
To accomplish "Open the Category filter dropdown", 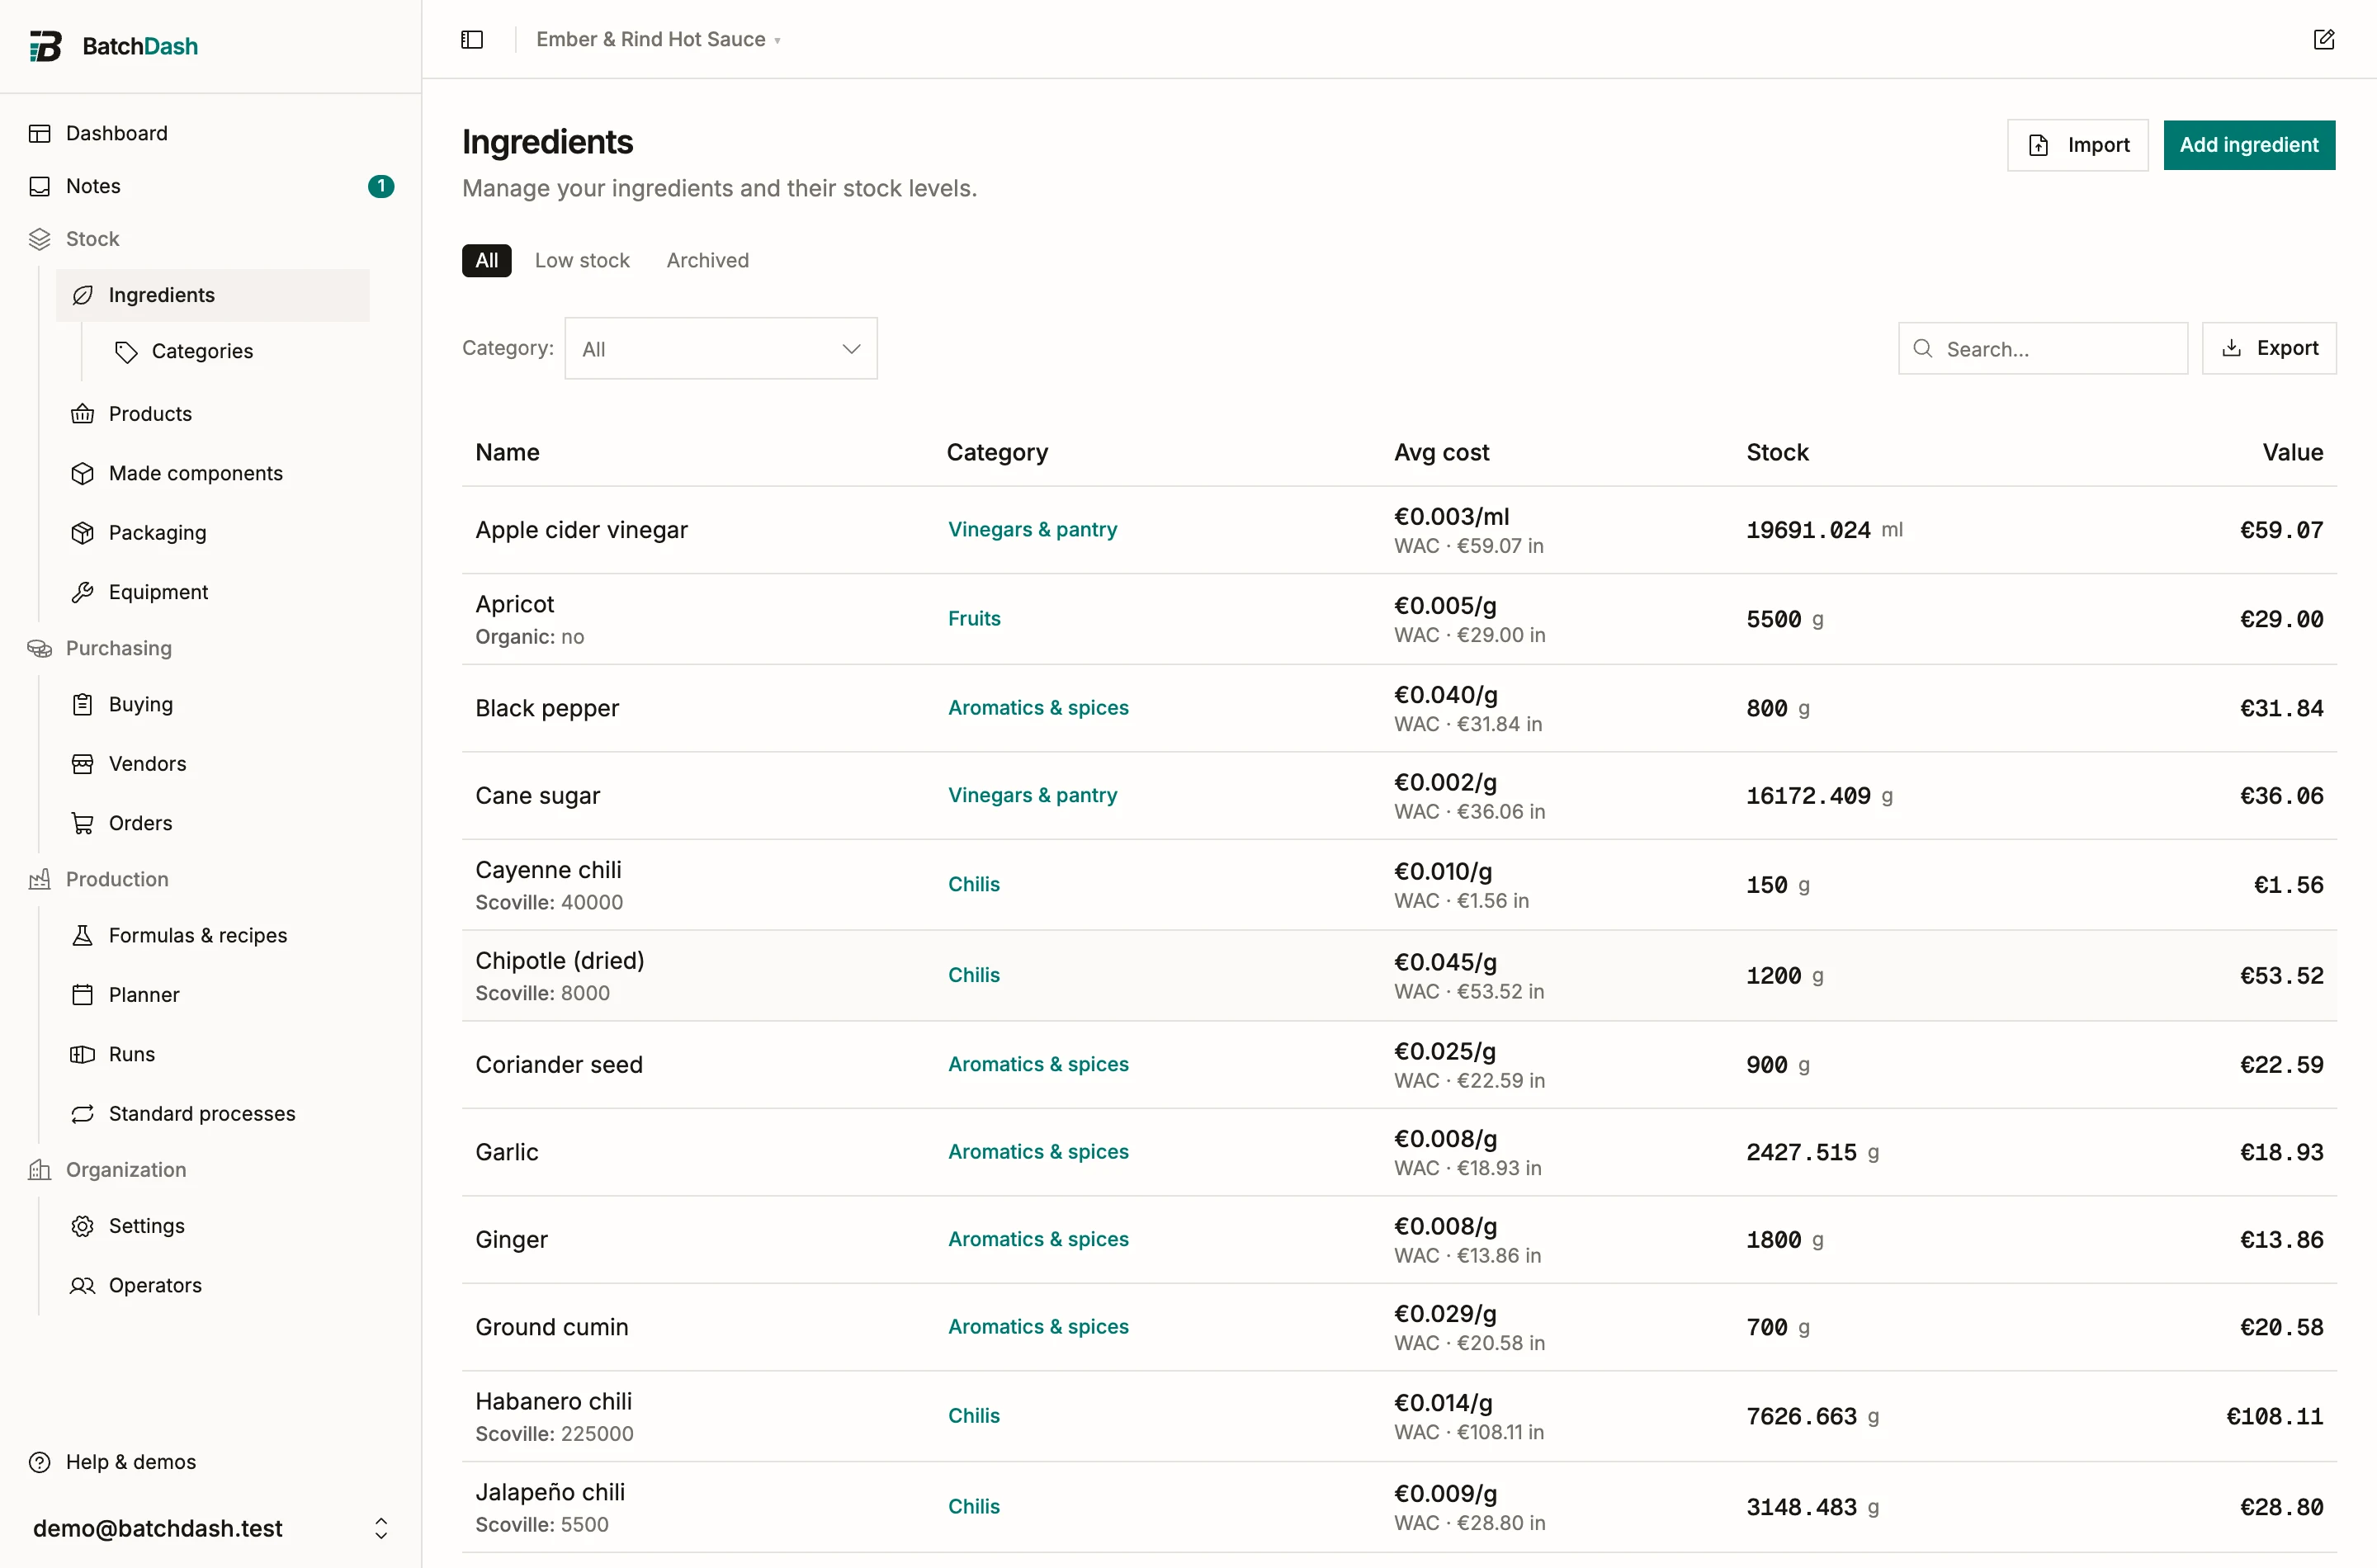I will 721,349.
